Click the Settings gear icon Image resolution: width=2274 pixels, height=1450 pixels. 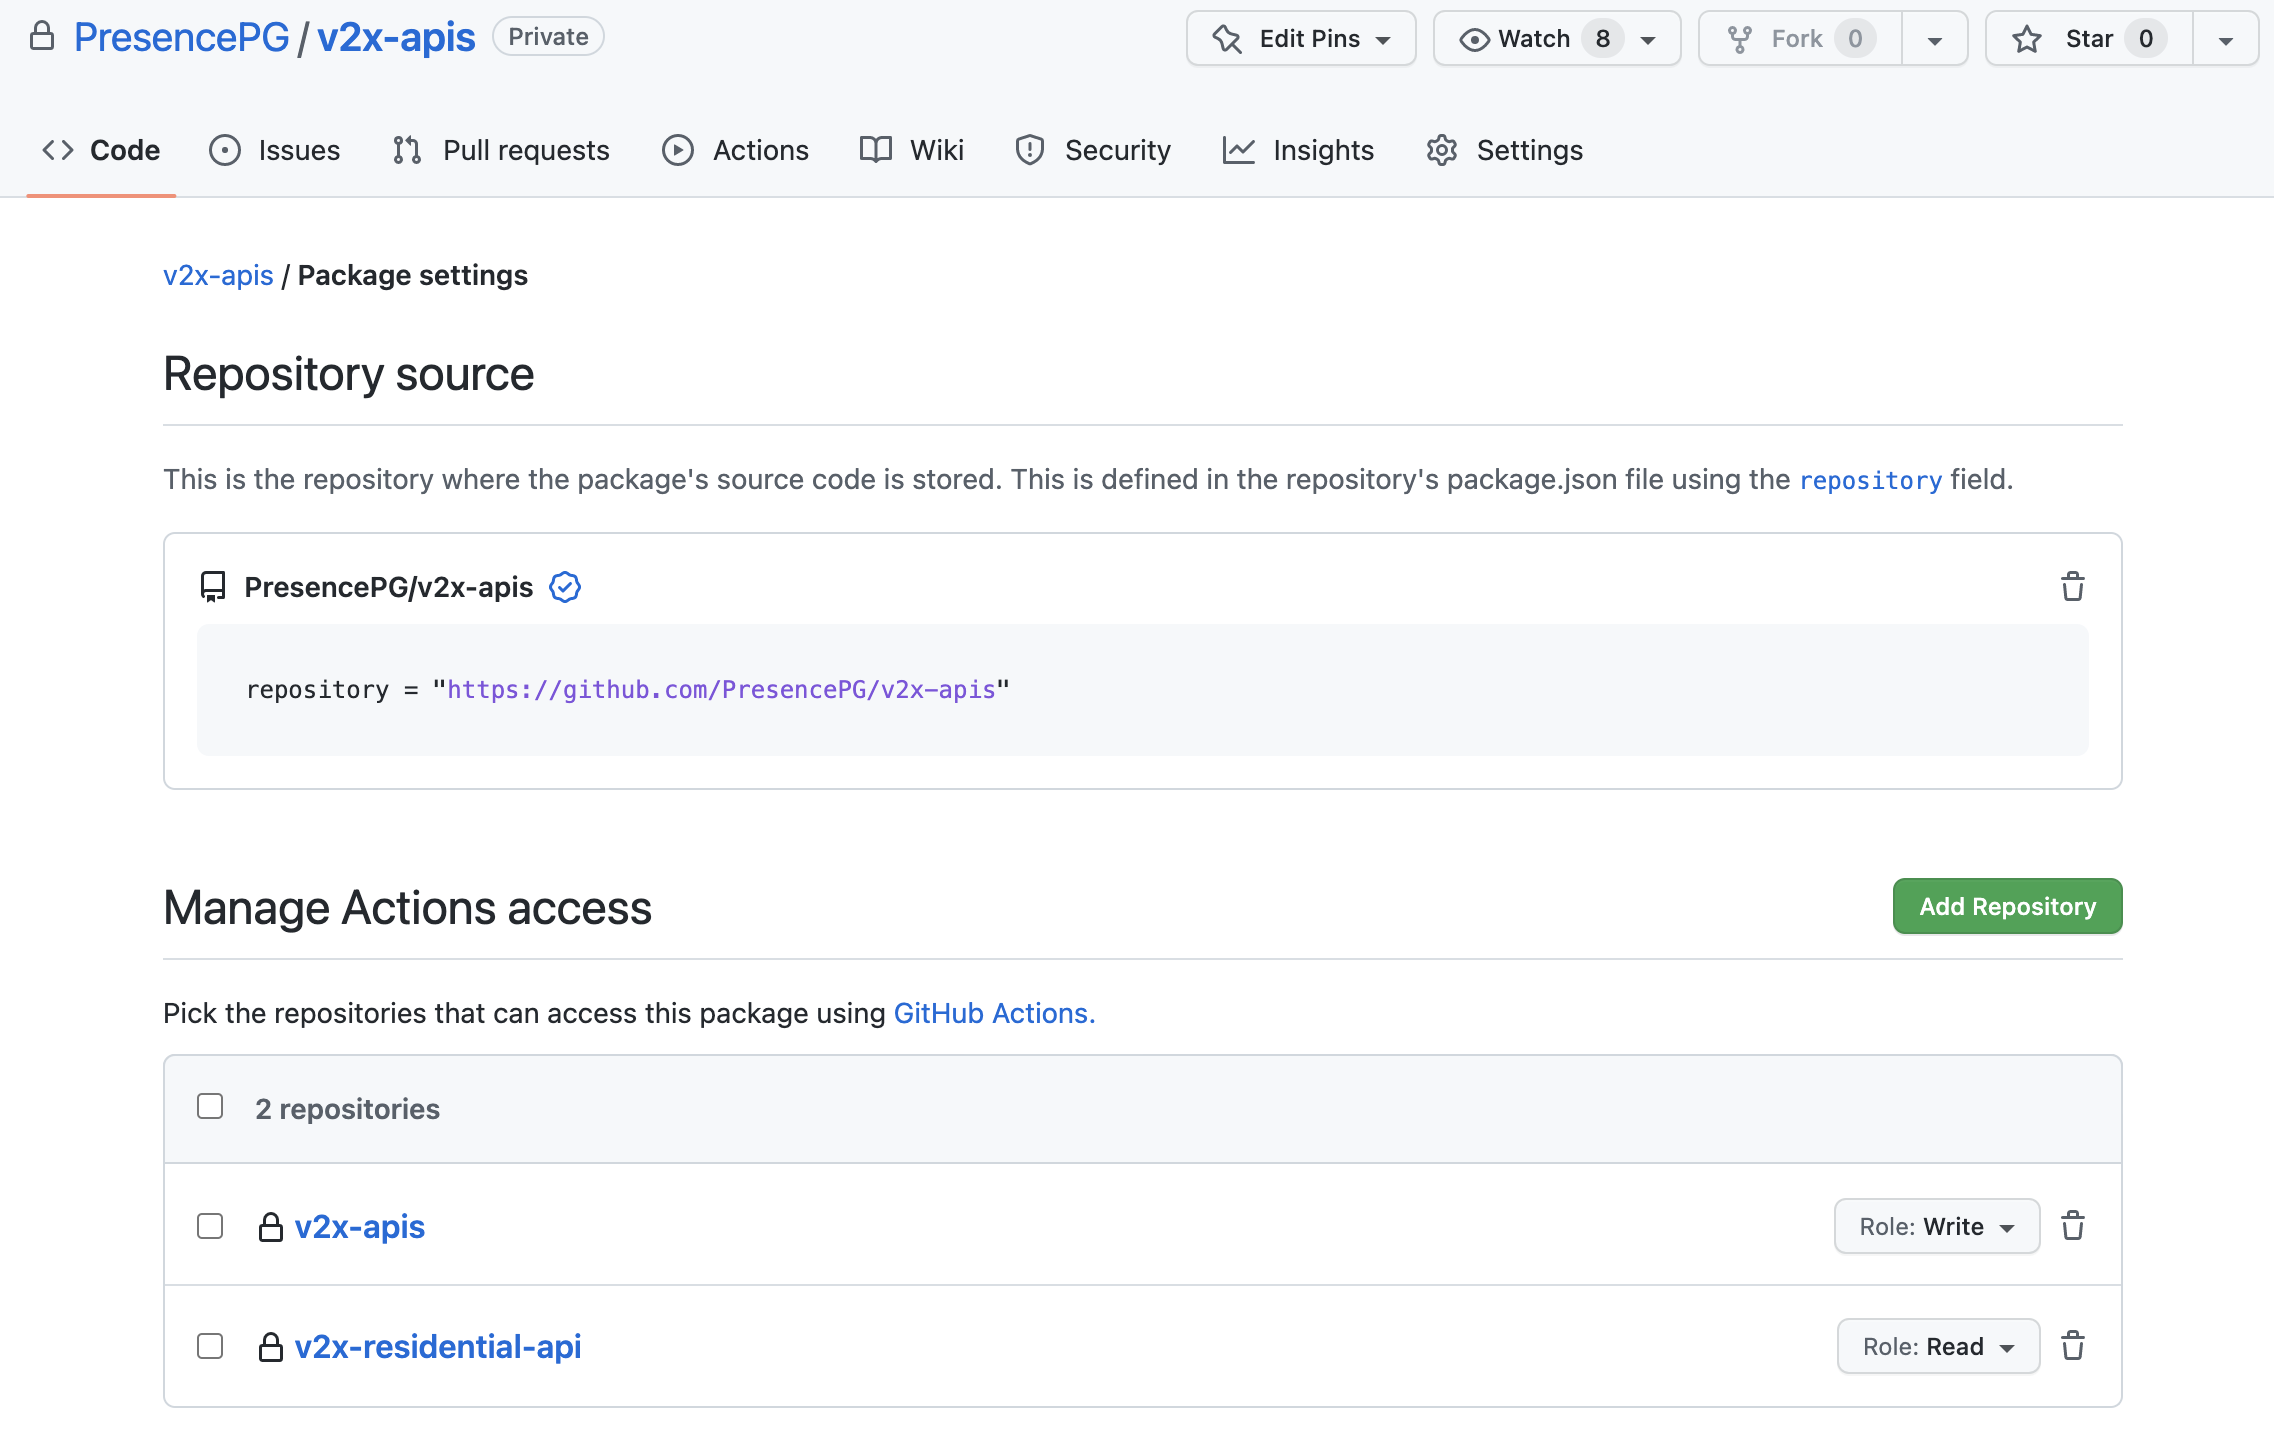[1442, 150]
